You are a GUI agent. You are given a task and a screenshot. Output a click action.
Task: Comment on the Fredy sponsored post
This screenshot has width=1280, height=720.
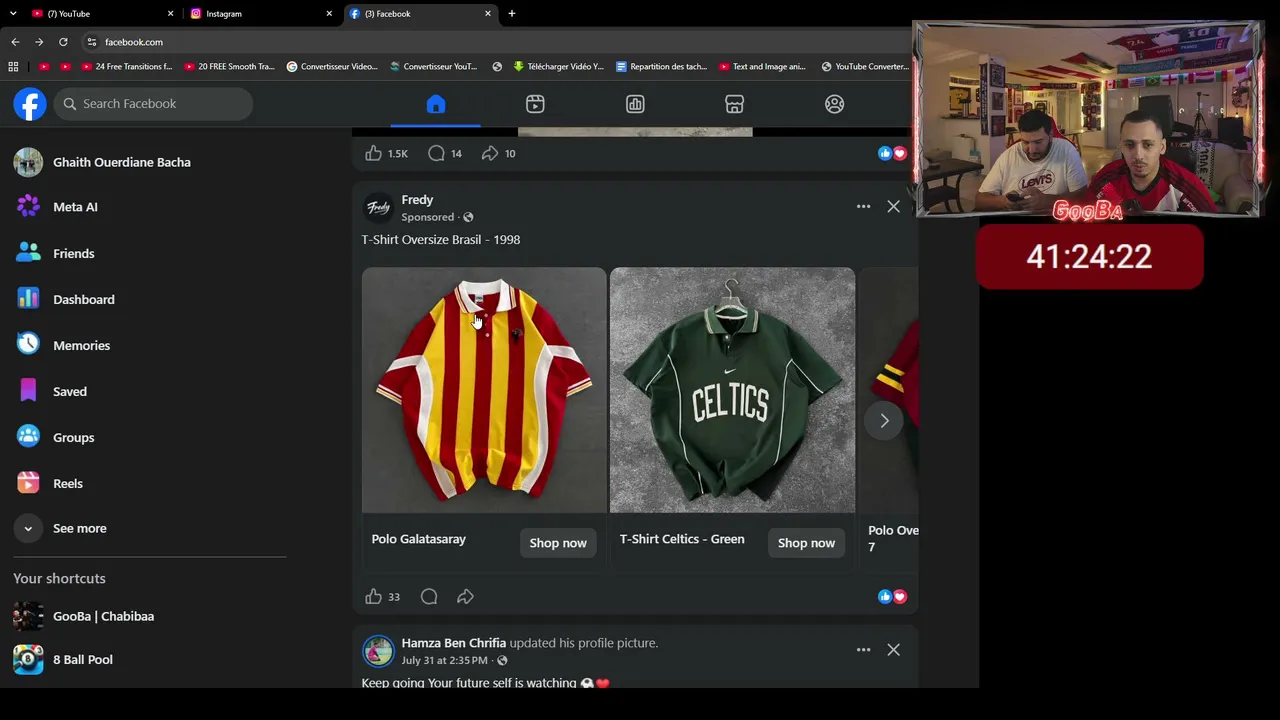pos(429,597)
